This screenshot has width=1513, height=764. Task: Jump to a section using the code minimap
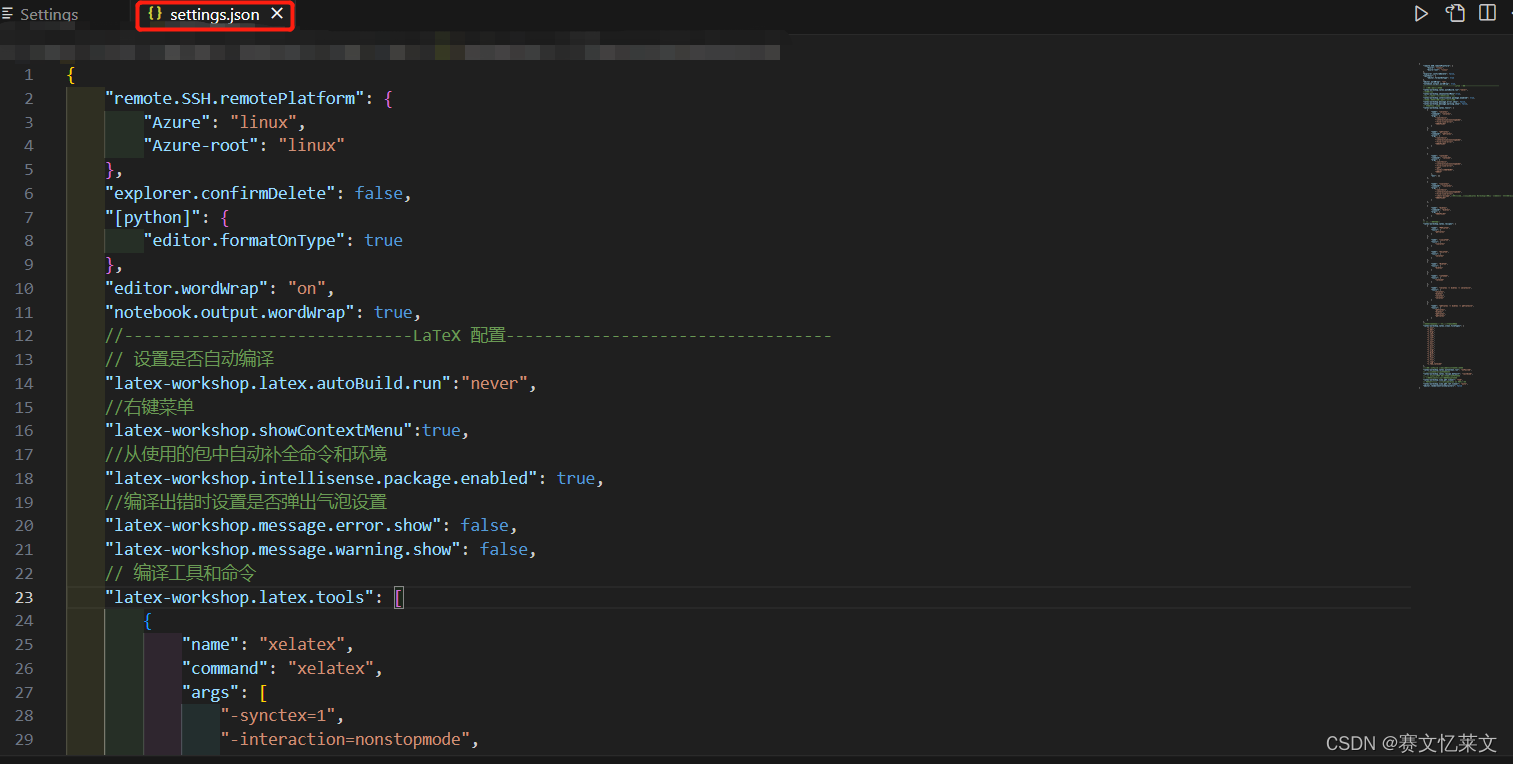point(1465,225)
